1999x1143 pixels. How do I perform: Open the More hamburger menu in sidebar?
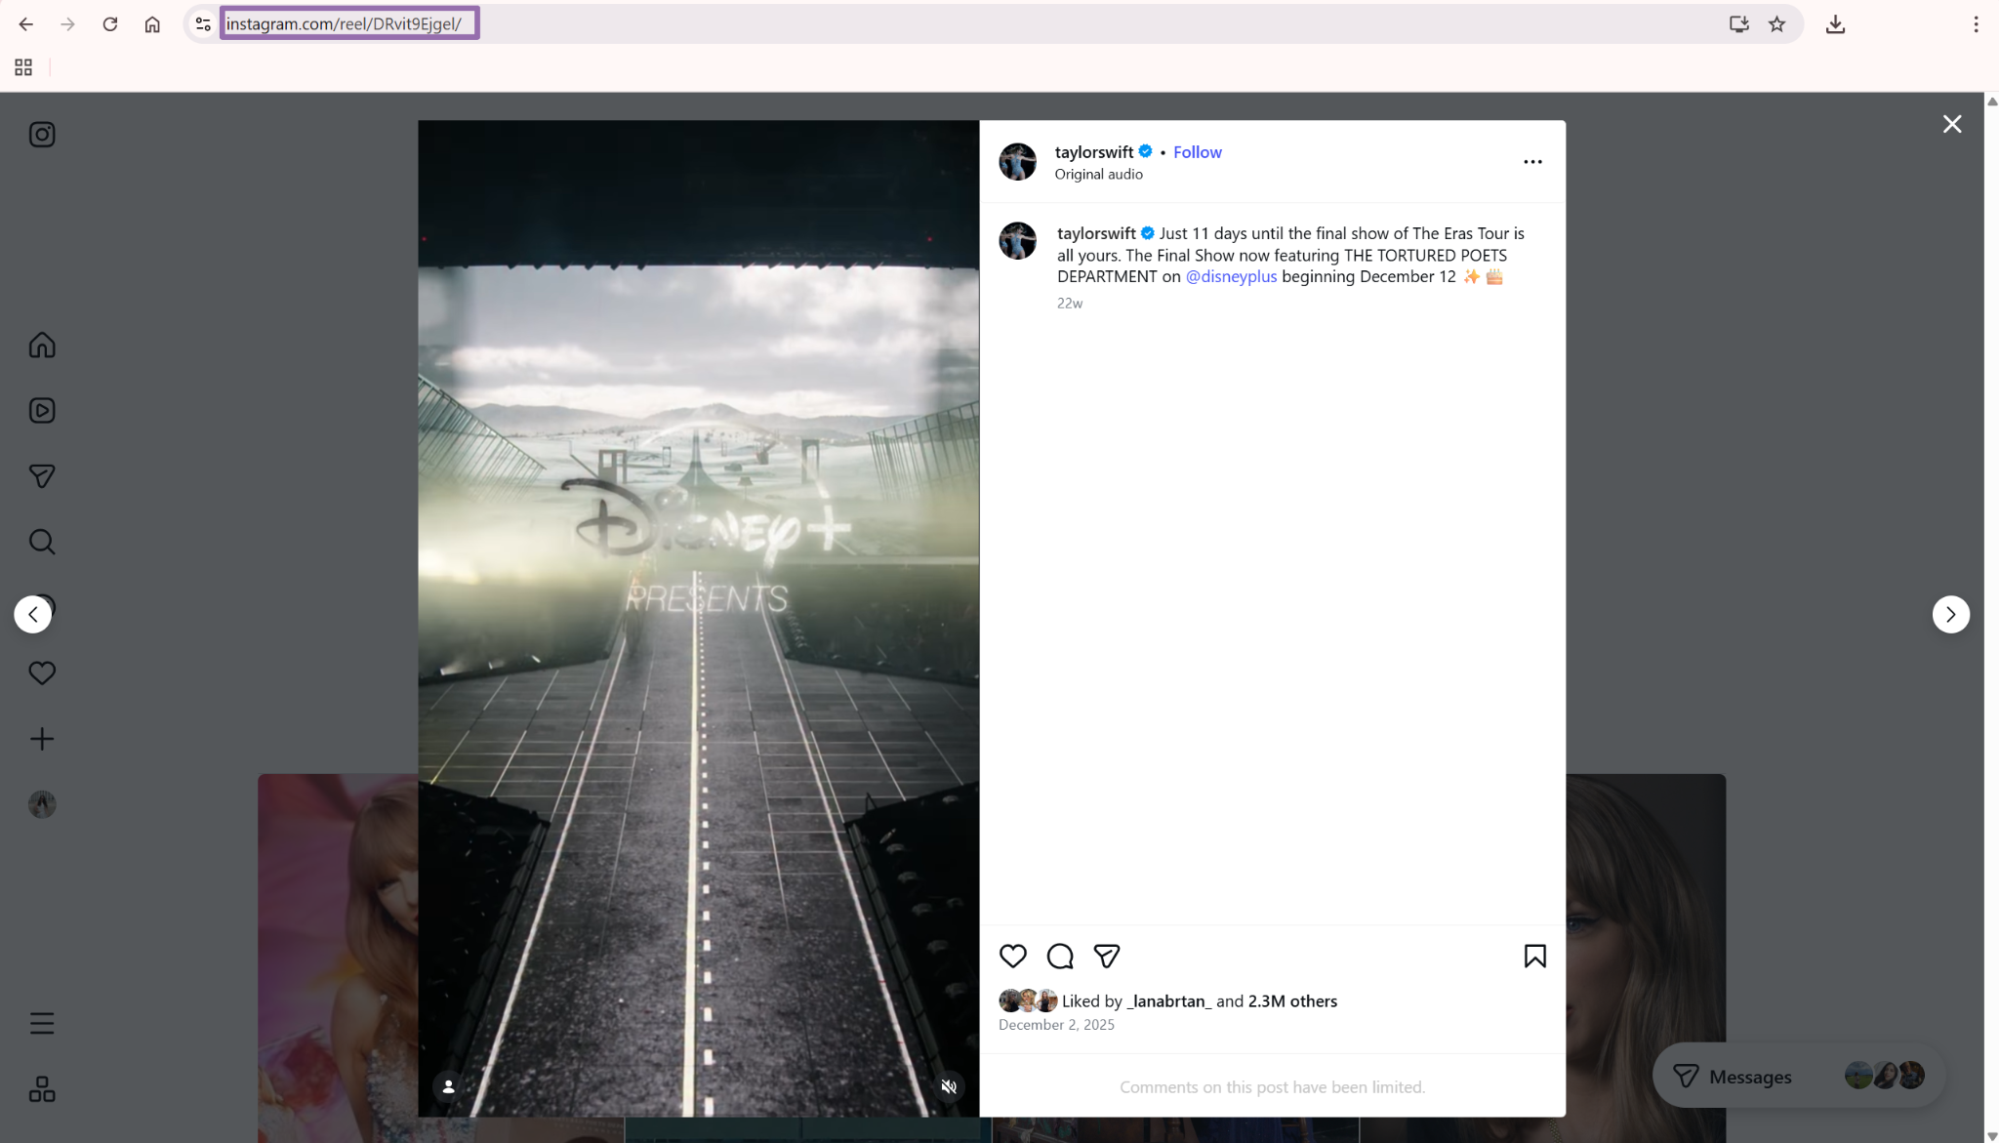42,1023
